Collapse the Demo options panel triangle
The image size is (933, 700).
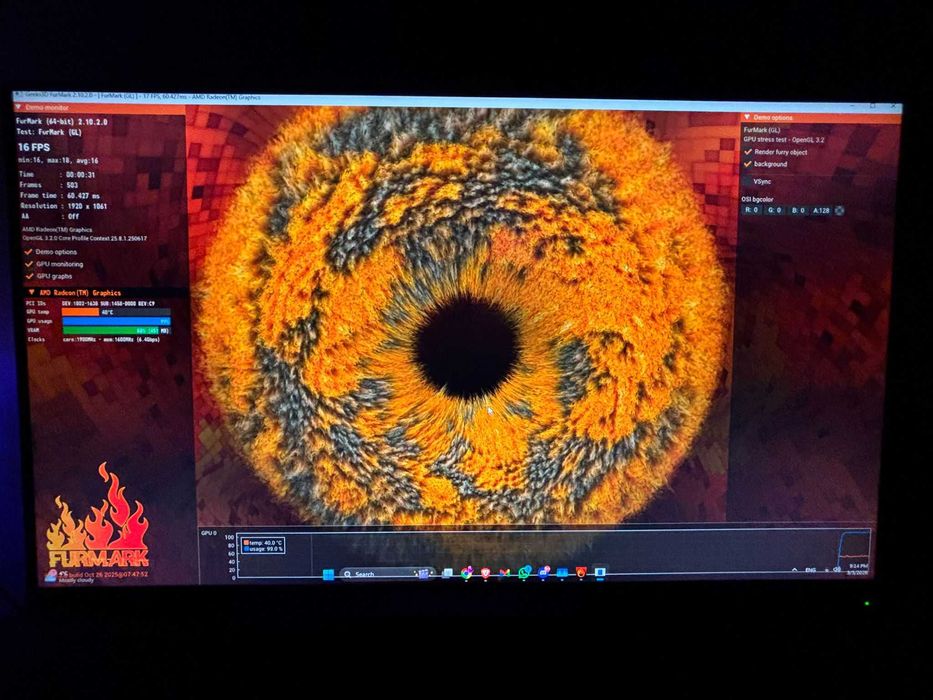coord(747,117)
